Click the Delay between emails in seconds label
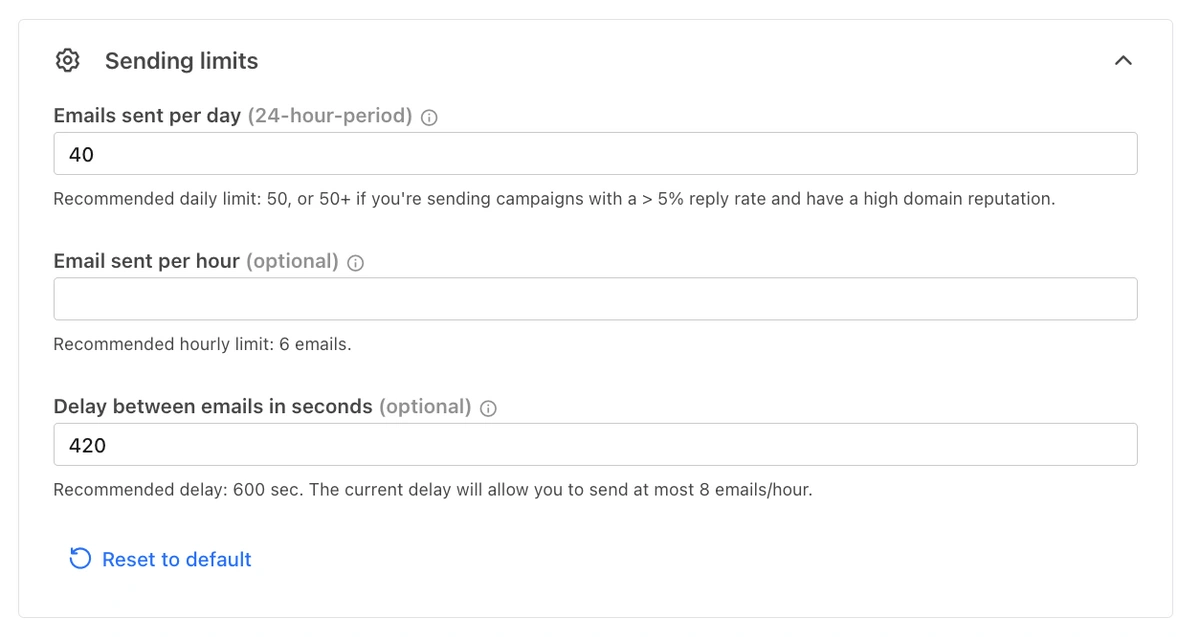The image size is (1200, 637). coord(213,407)
